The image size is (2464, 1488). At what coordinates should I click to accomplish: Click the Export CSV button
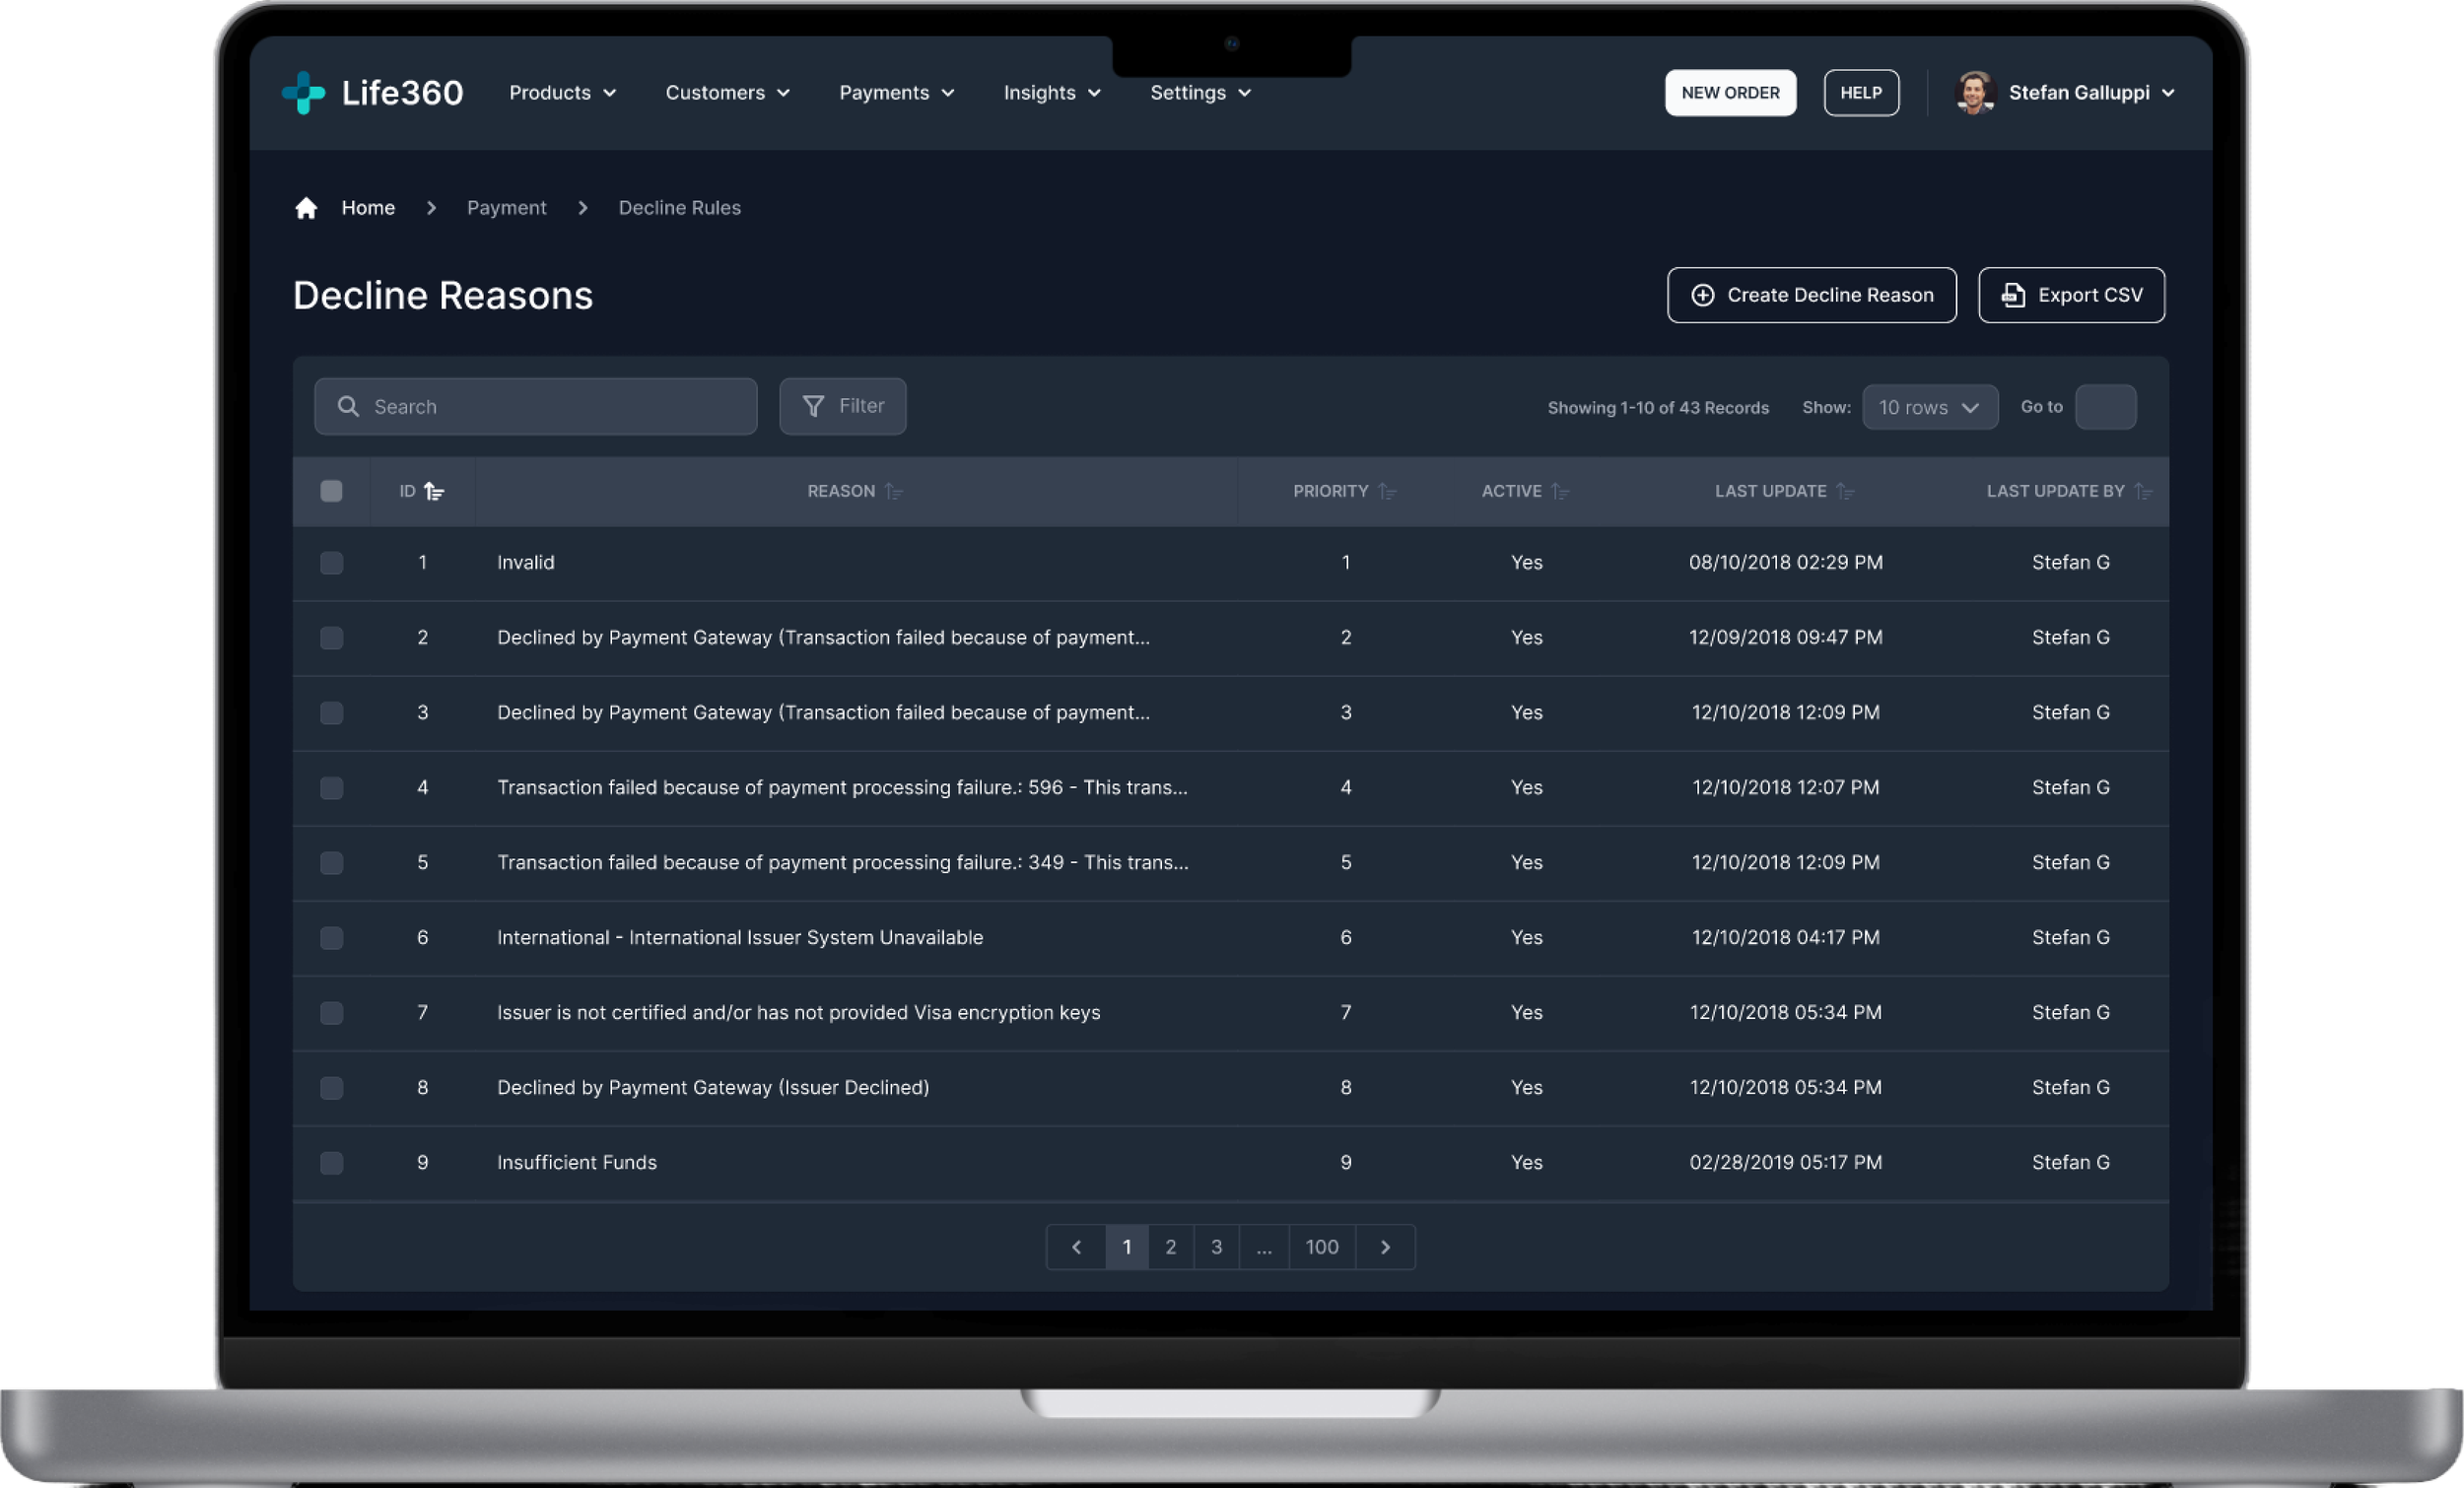[2071, 295]
